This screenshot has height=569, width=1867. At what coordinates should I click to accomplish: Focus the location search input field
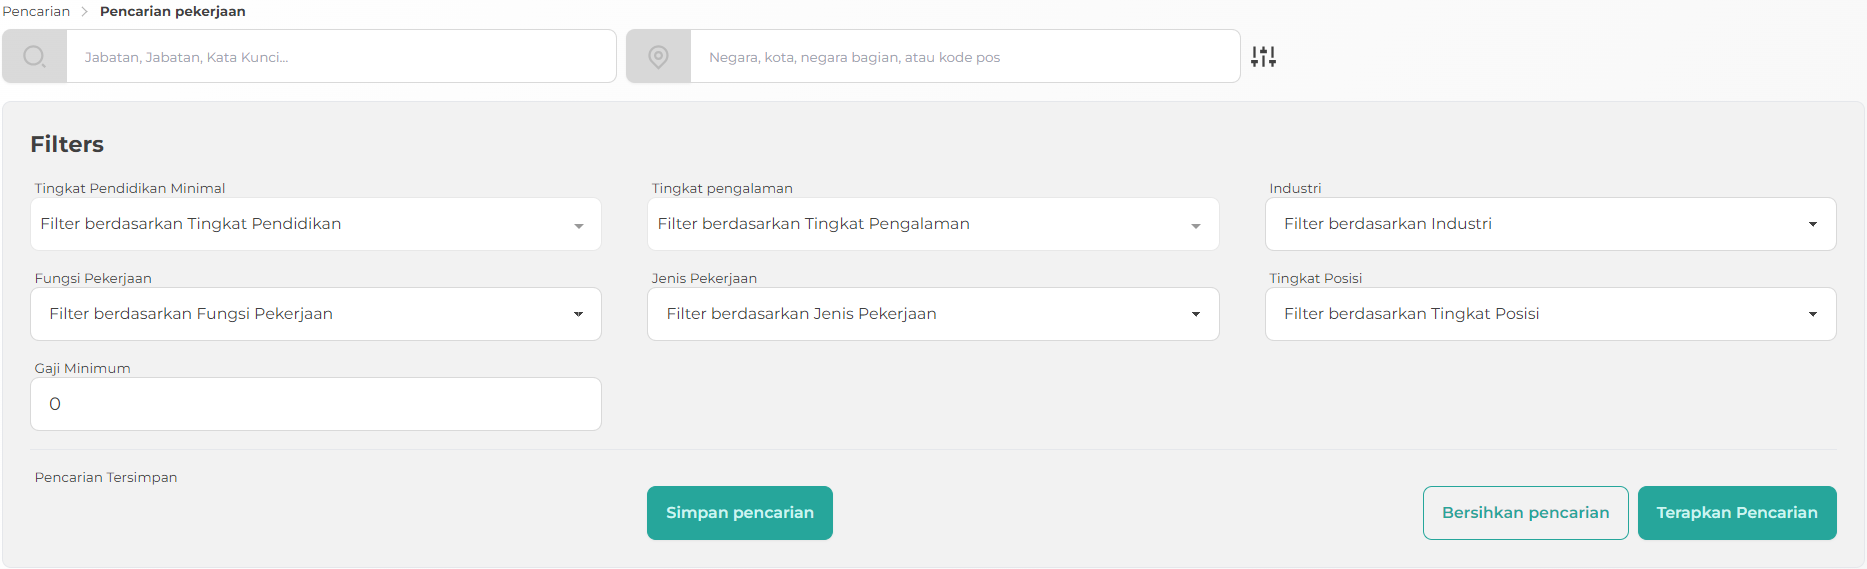[965, 56]
